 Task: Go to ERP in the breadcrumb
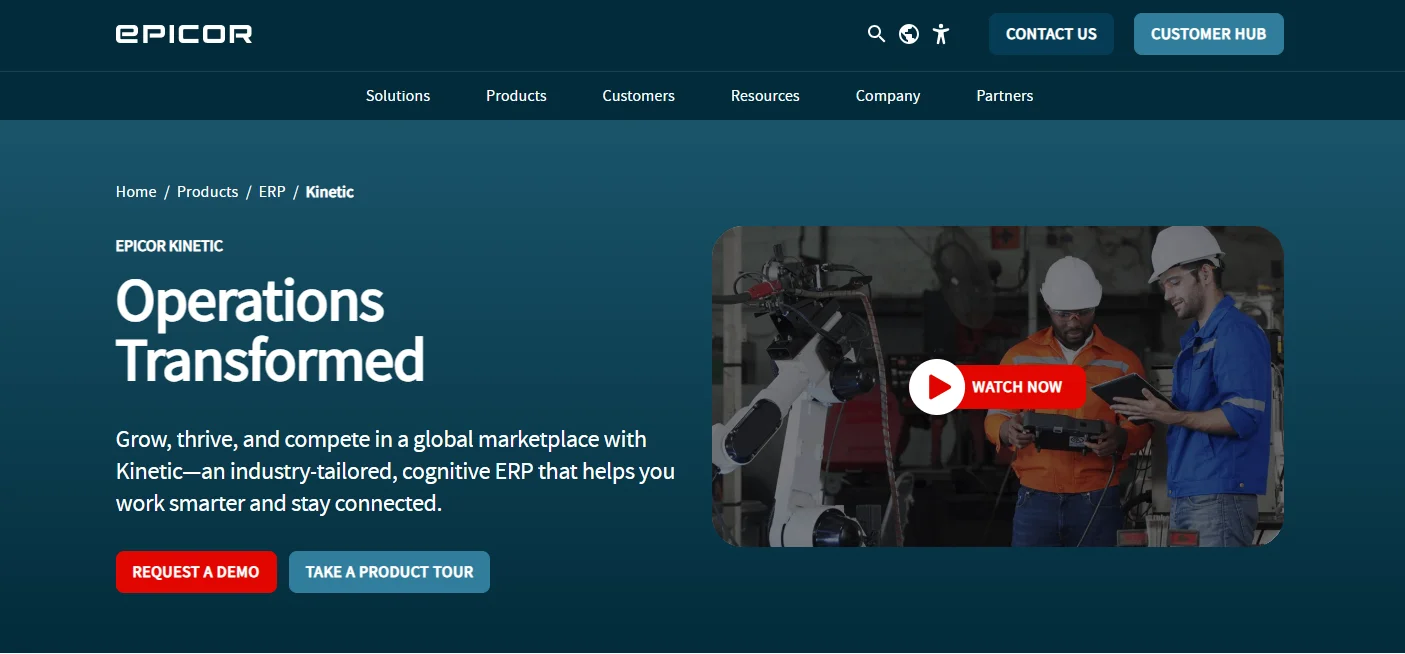(x=272, y=192)
